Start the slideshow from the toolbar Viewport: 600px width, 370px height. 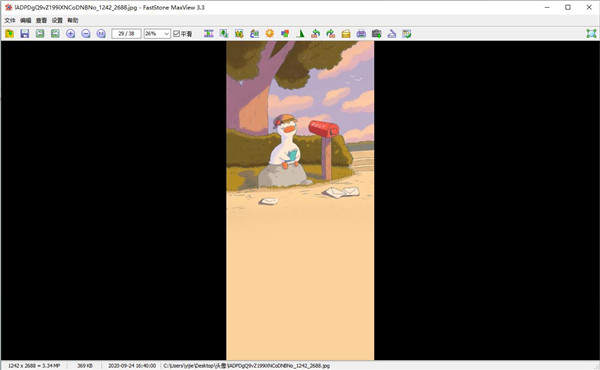(209, 34)
